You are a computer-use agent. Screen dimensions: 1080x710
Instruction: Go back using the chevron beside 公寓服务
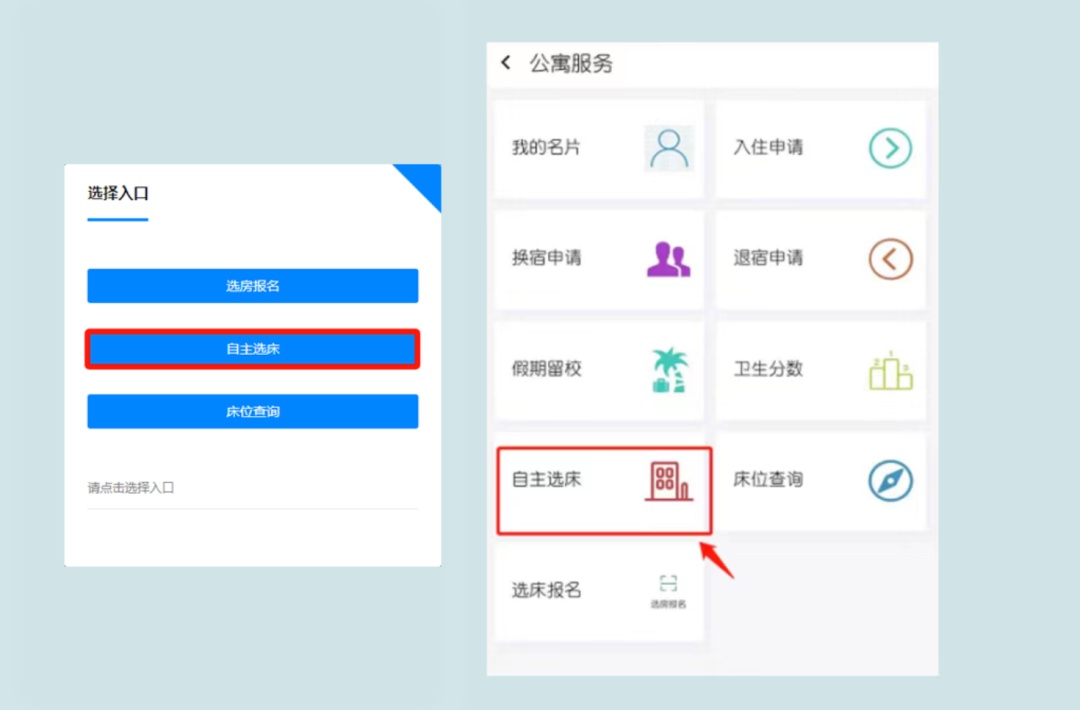tap(506, 63)
